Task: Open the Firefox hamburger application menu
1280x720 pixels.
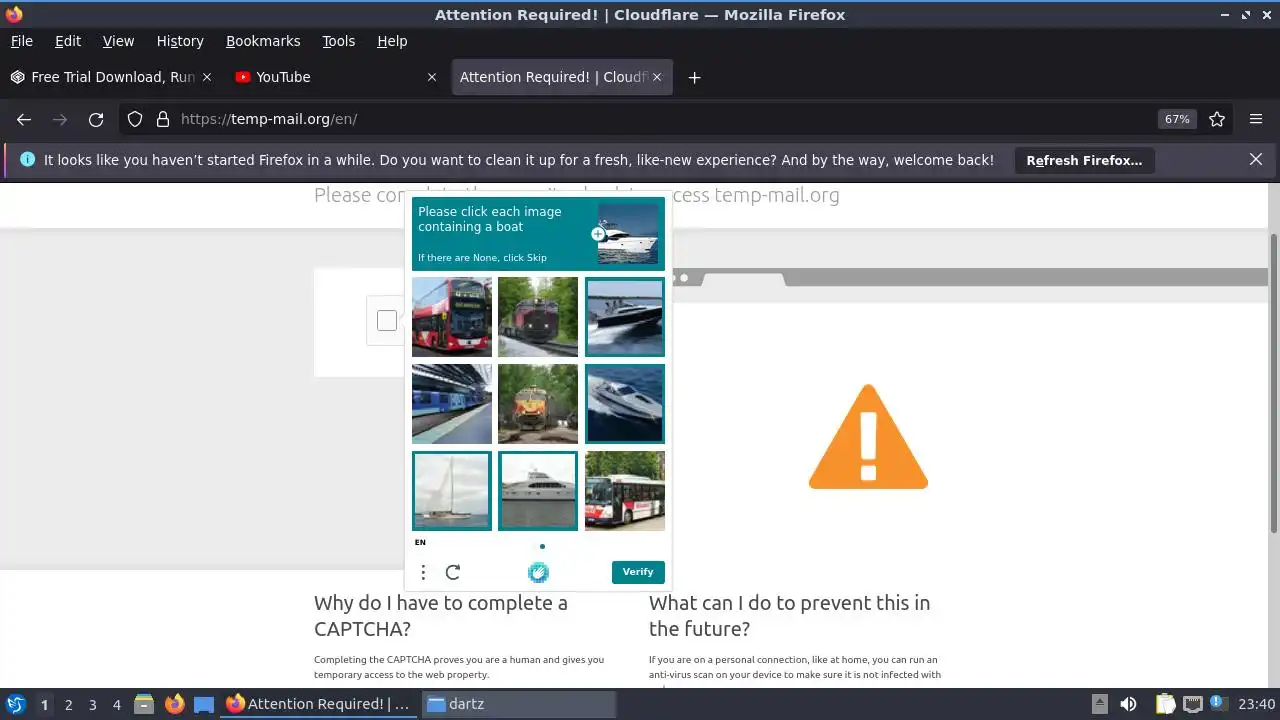Action: (1256, 119)
